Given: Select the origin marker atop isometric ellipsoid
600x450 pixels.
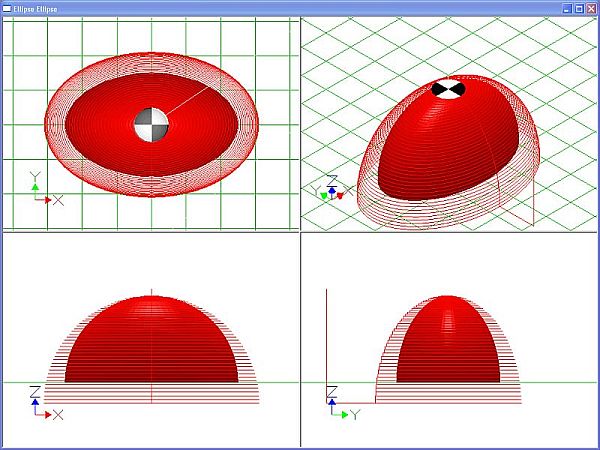Looking at the screenshot, I should (449, 89).
